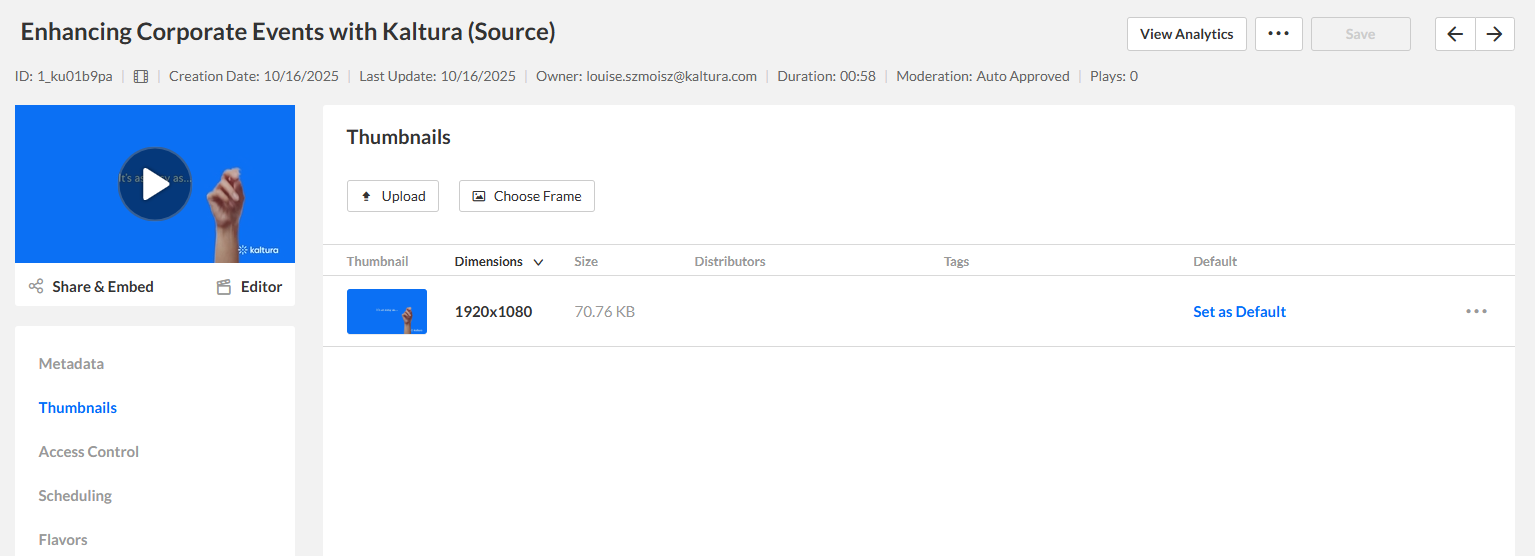Click Moderation: Auto Approved text
Image resolution: width=1535 pixels, height=556 pixels.
click(983, 76)
